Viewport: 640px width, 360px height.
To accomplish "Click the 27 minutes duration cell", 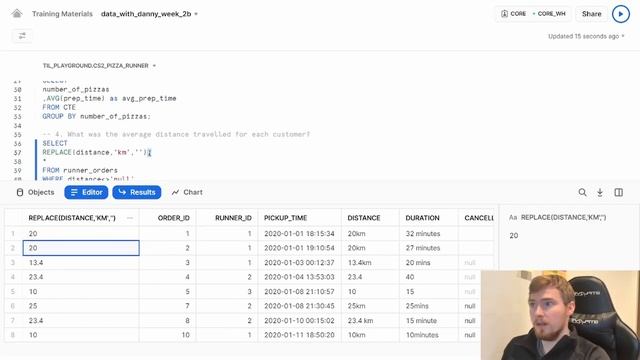I will [x=429, y=248].
